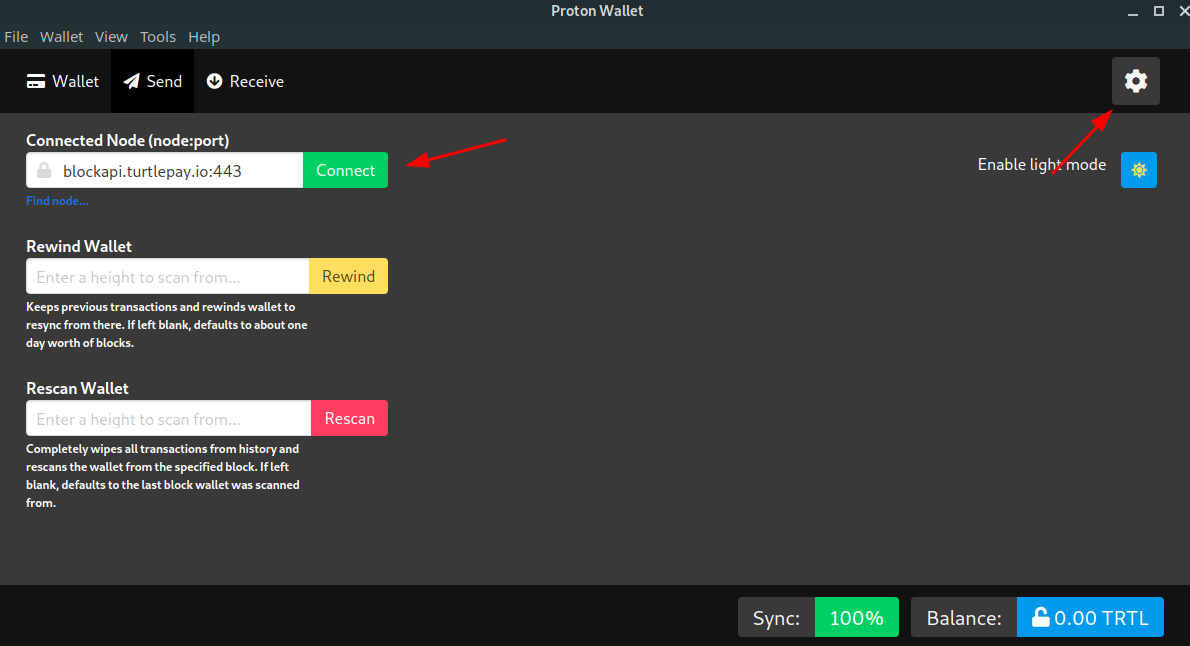This screenshot has height=646, width=1190.
Task: Open the View menu
Action: pos(111,36)
